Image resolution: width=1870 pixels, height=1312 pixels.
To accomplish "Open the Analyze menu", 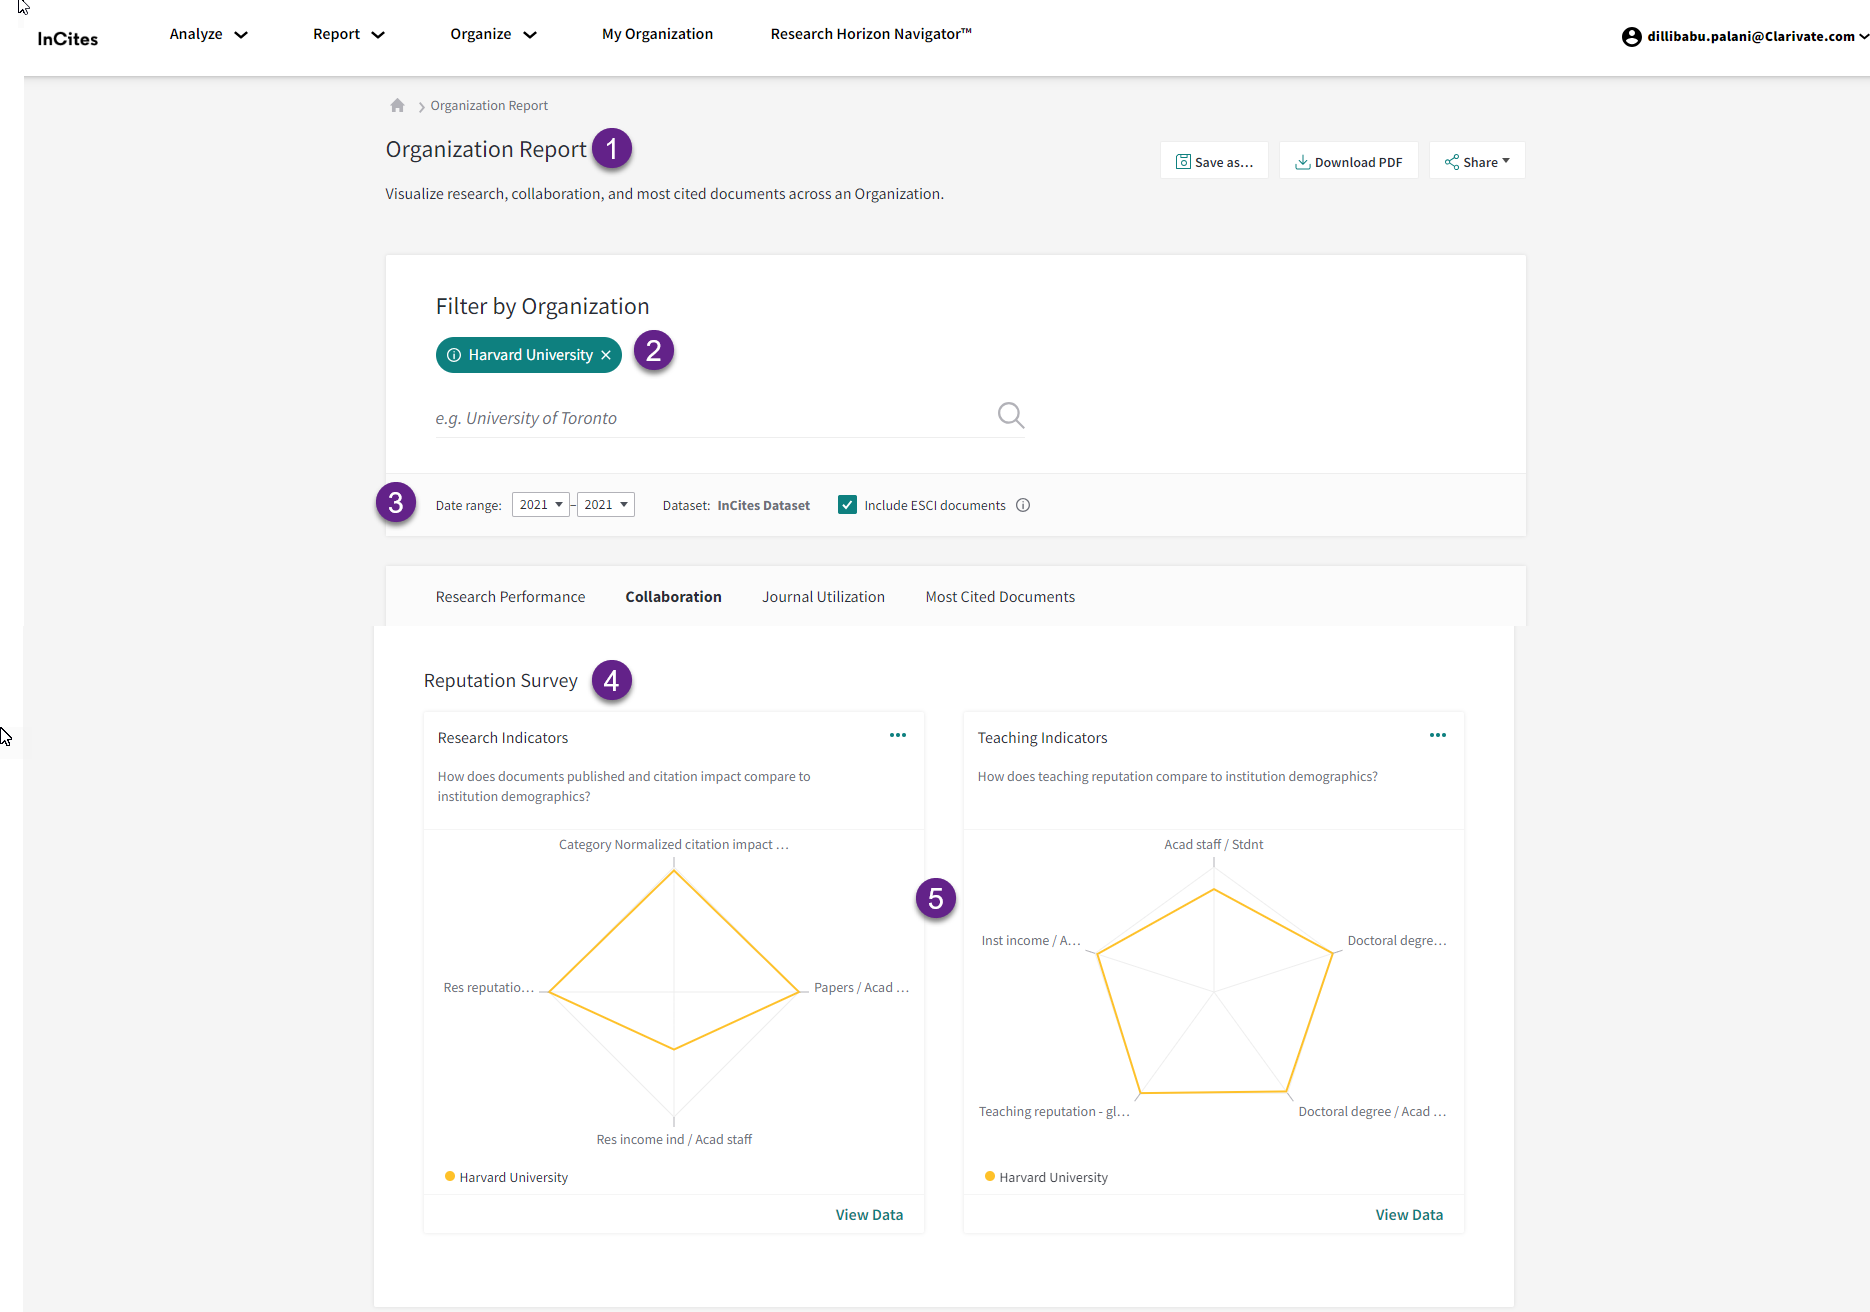I will (x=208, y=34).
